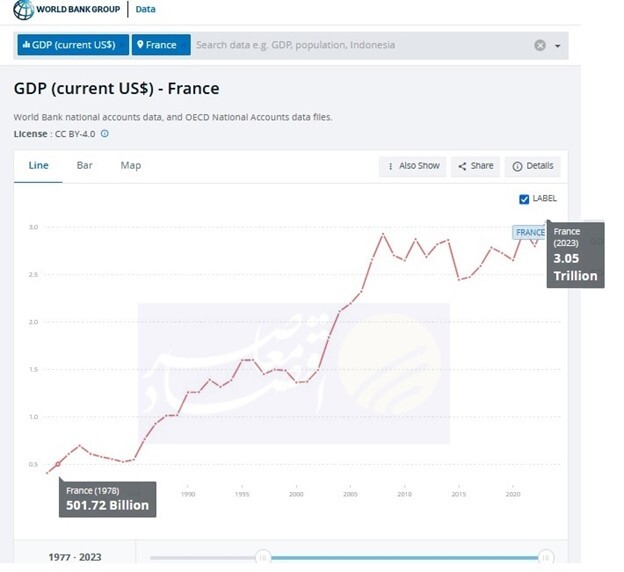The image size is (624, 572).
Task: Switch to the Bar chart tab
Action: [85, 165]
